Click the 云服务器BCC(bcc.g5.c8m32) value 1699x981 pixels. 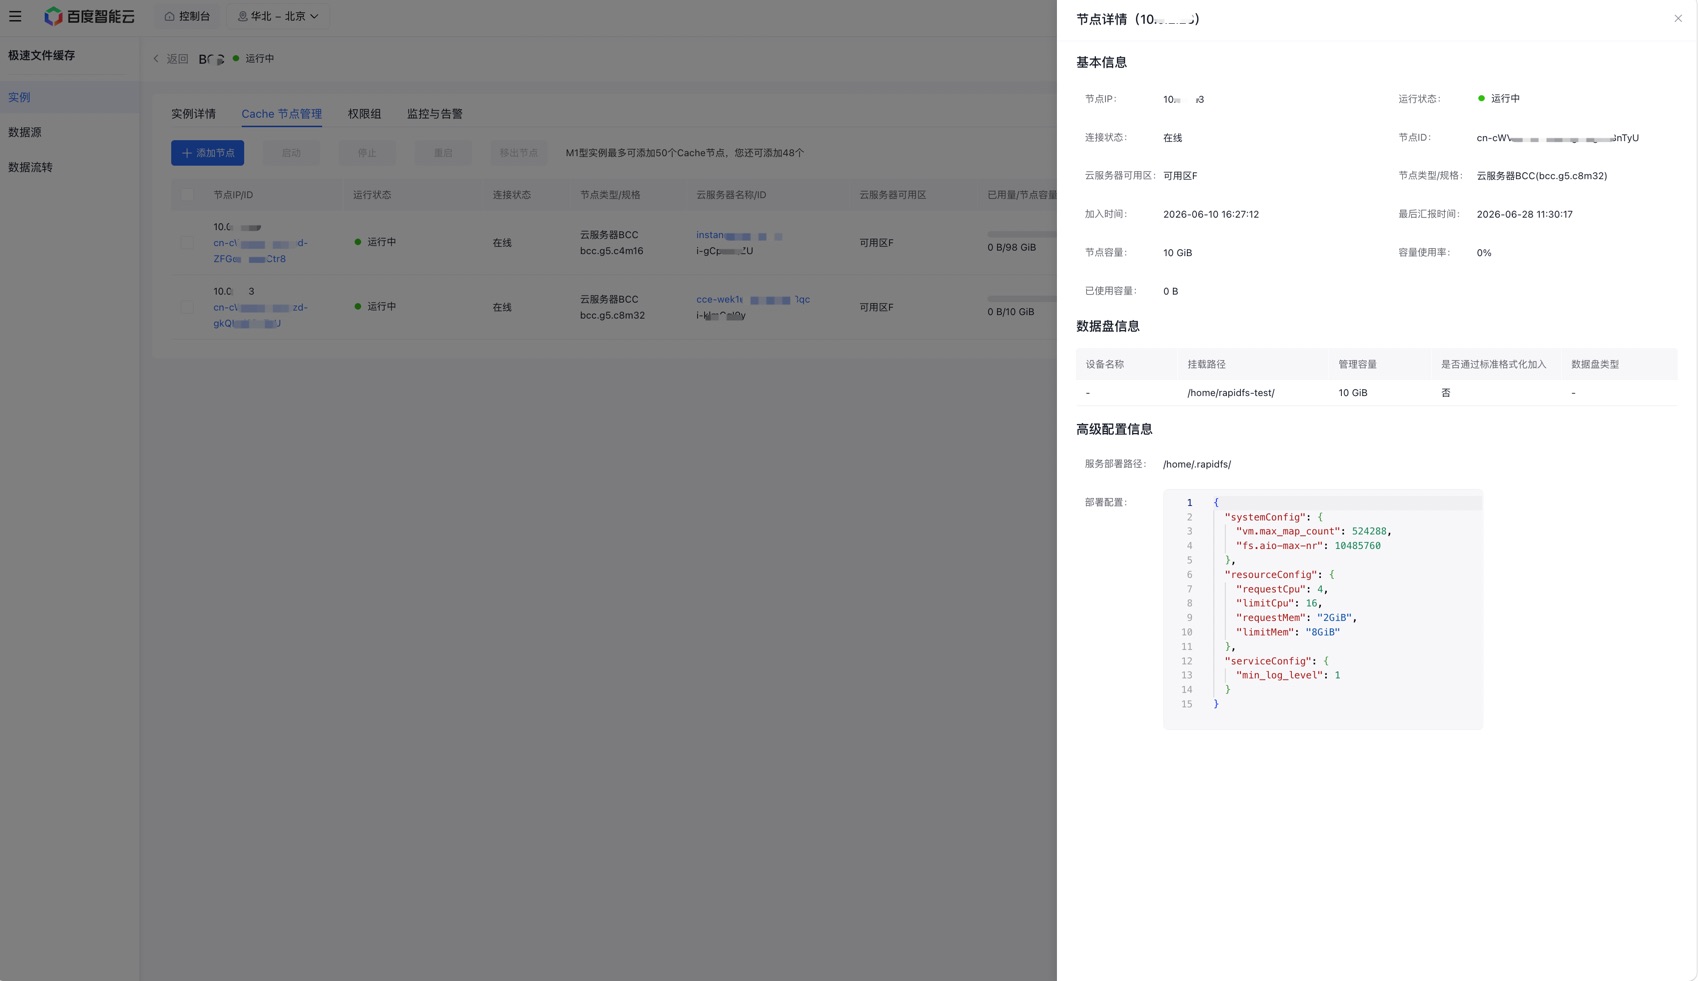click(1541, 176)
